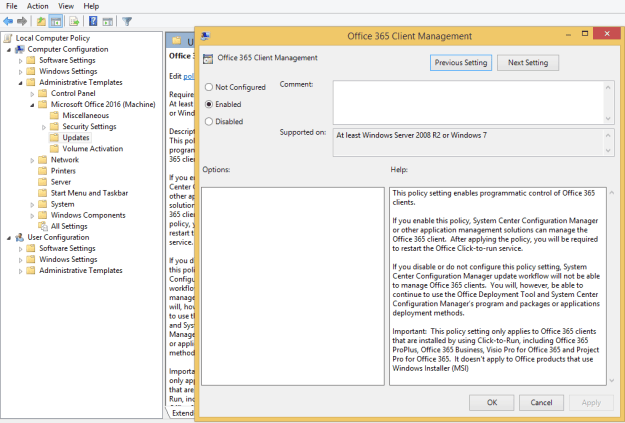Image resolution: width=625 pixels, height=423 pixels.
Task: Click the Local Computer Policy root icon
Action: (8, 38)
